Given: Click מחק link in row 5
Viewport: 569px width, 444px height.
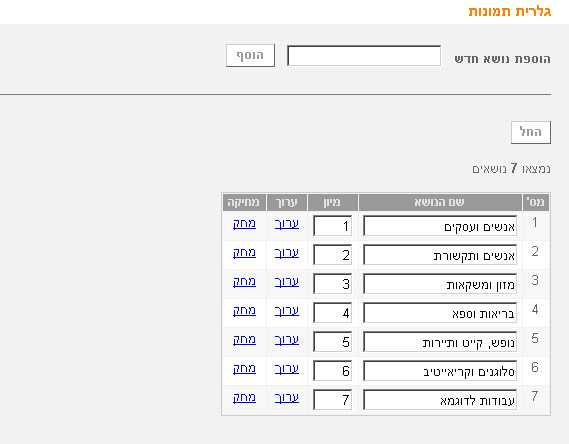Looking at the screenshot, I should [244, 340].
